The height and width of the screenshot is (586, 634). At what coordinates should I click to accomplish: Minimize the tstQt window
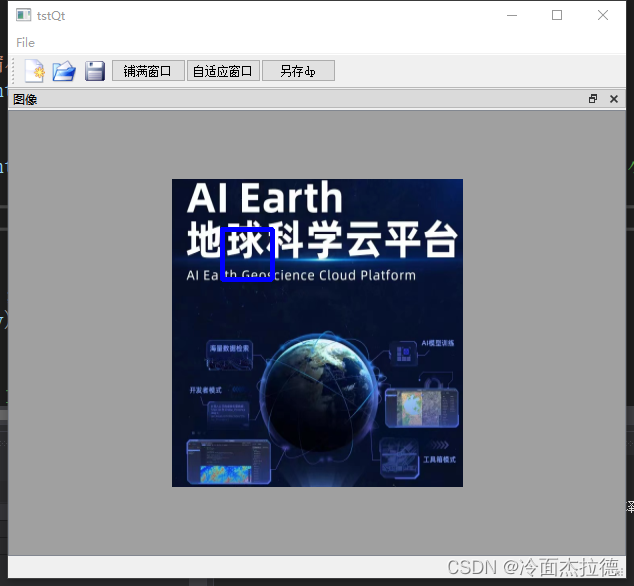[x=512, y=15]
